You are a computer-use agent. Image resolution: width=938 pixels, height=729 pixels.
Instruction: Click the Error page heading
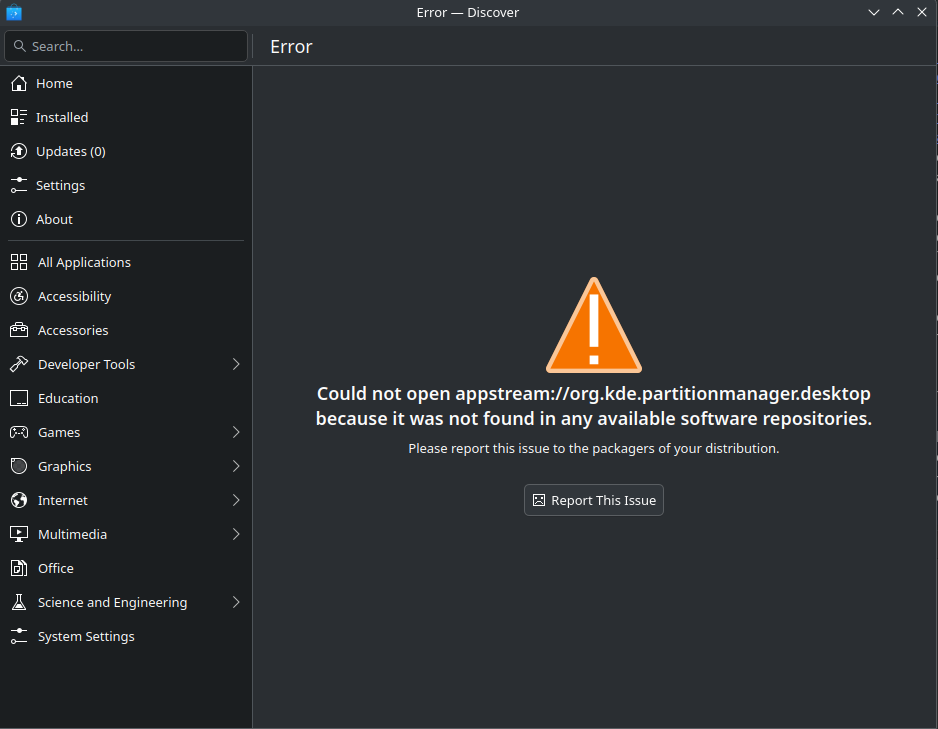click(x=291, y=47)
